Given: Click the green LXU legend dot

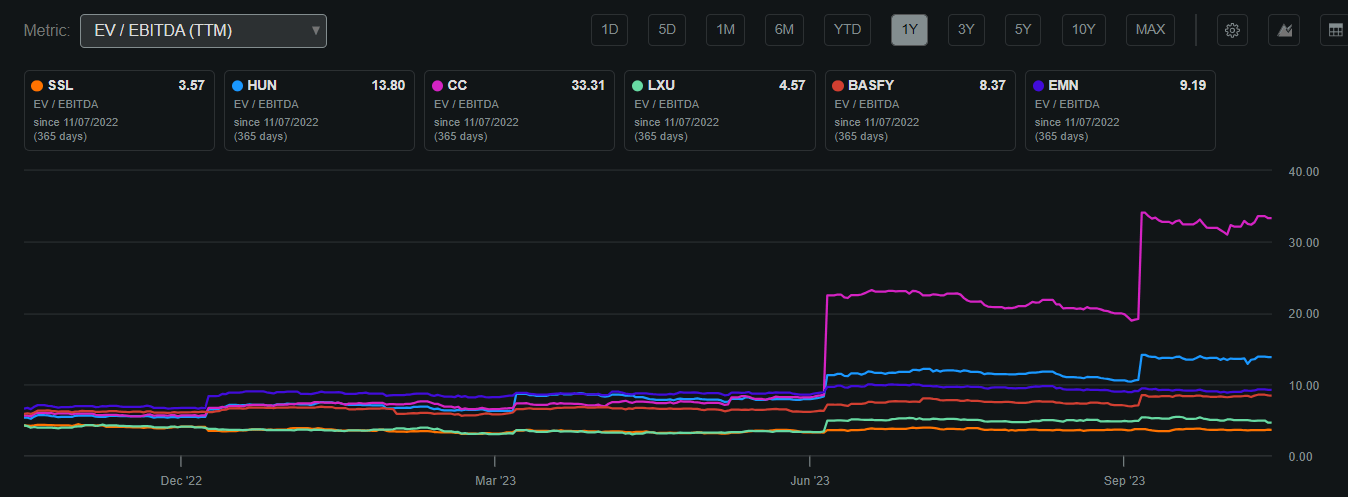Looking at the screenshot, I should pyautogui.click(x=637, y=86).
